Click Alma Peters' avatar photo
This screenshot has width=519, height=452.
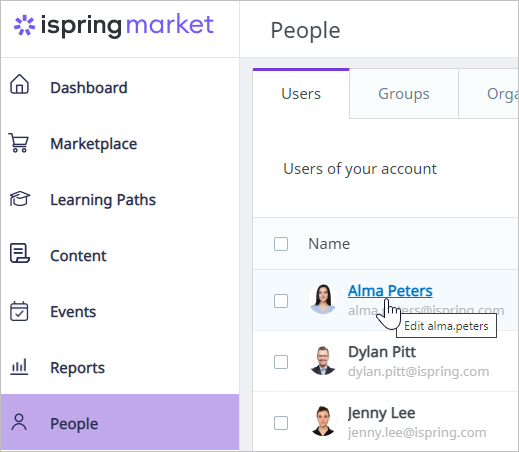pyautogui.click(x=323, y=299)
